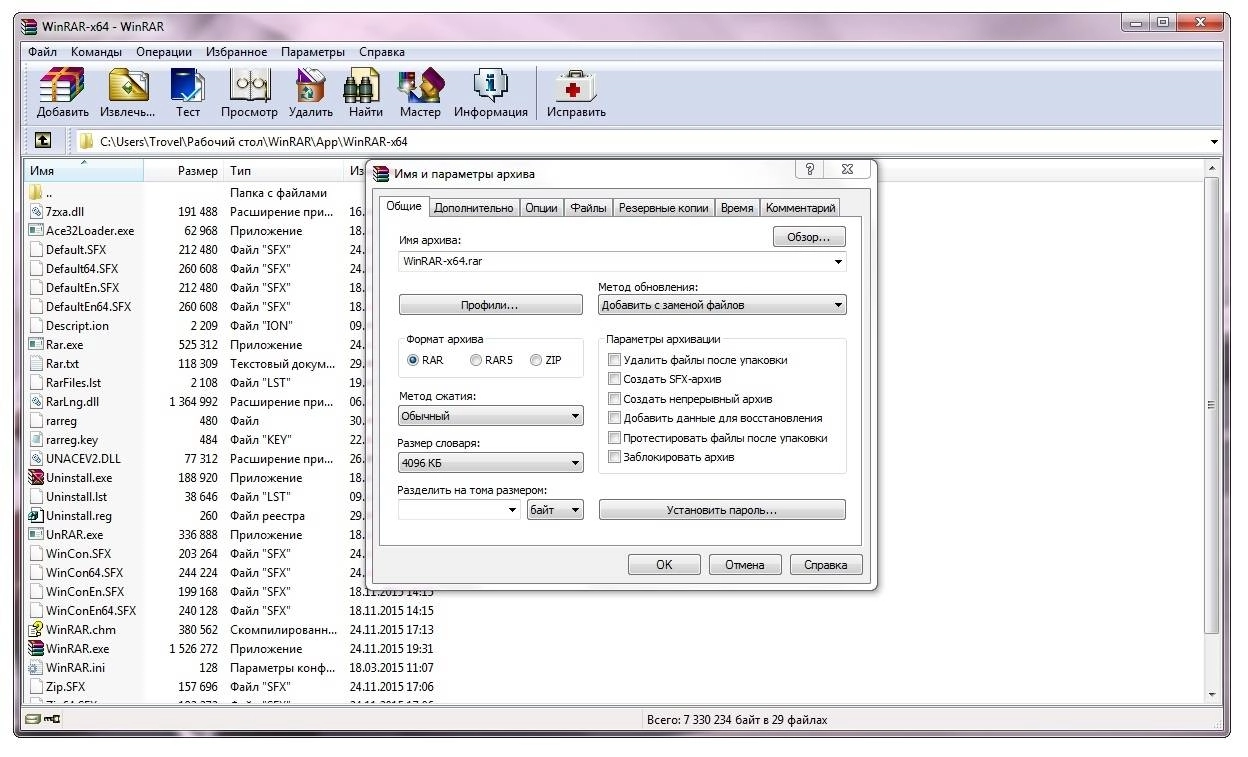Switch to the Комментарий tab
Image resolution: width=1248 pixels, height=757 pixels.
(x=800, y=208)
